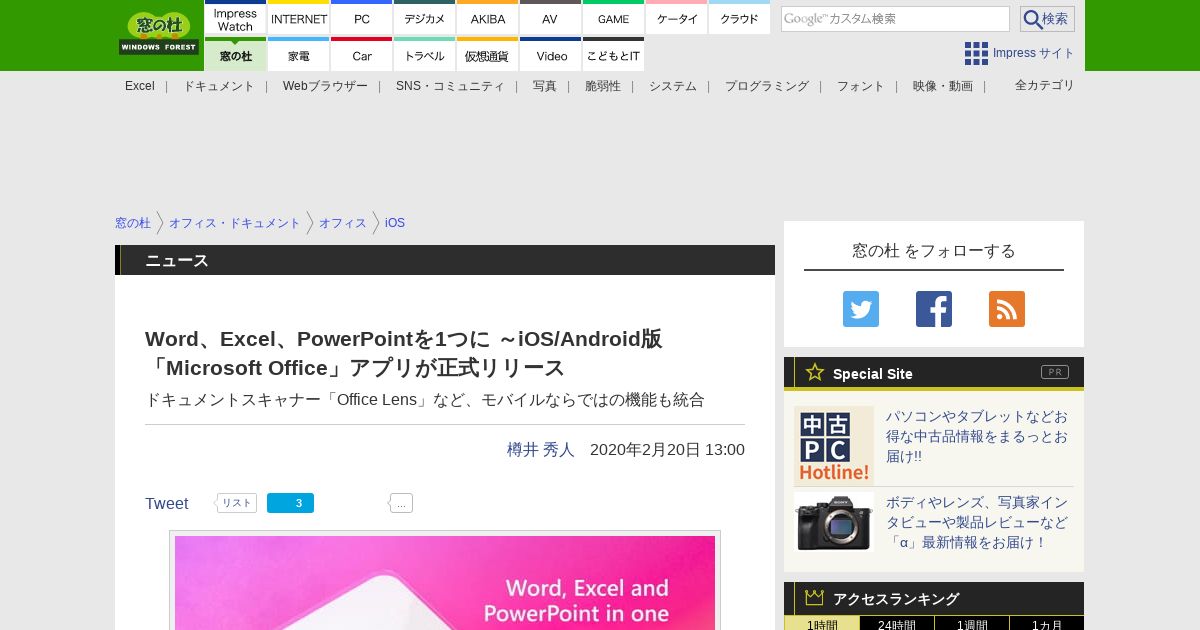Open the INTERNET site tab

coord(299,19)
